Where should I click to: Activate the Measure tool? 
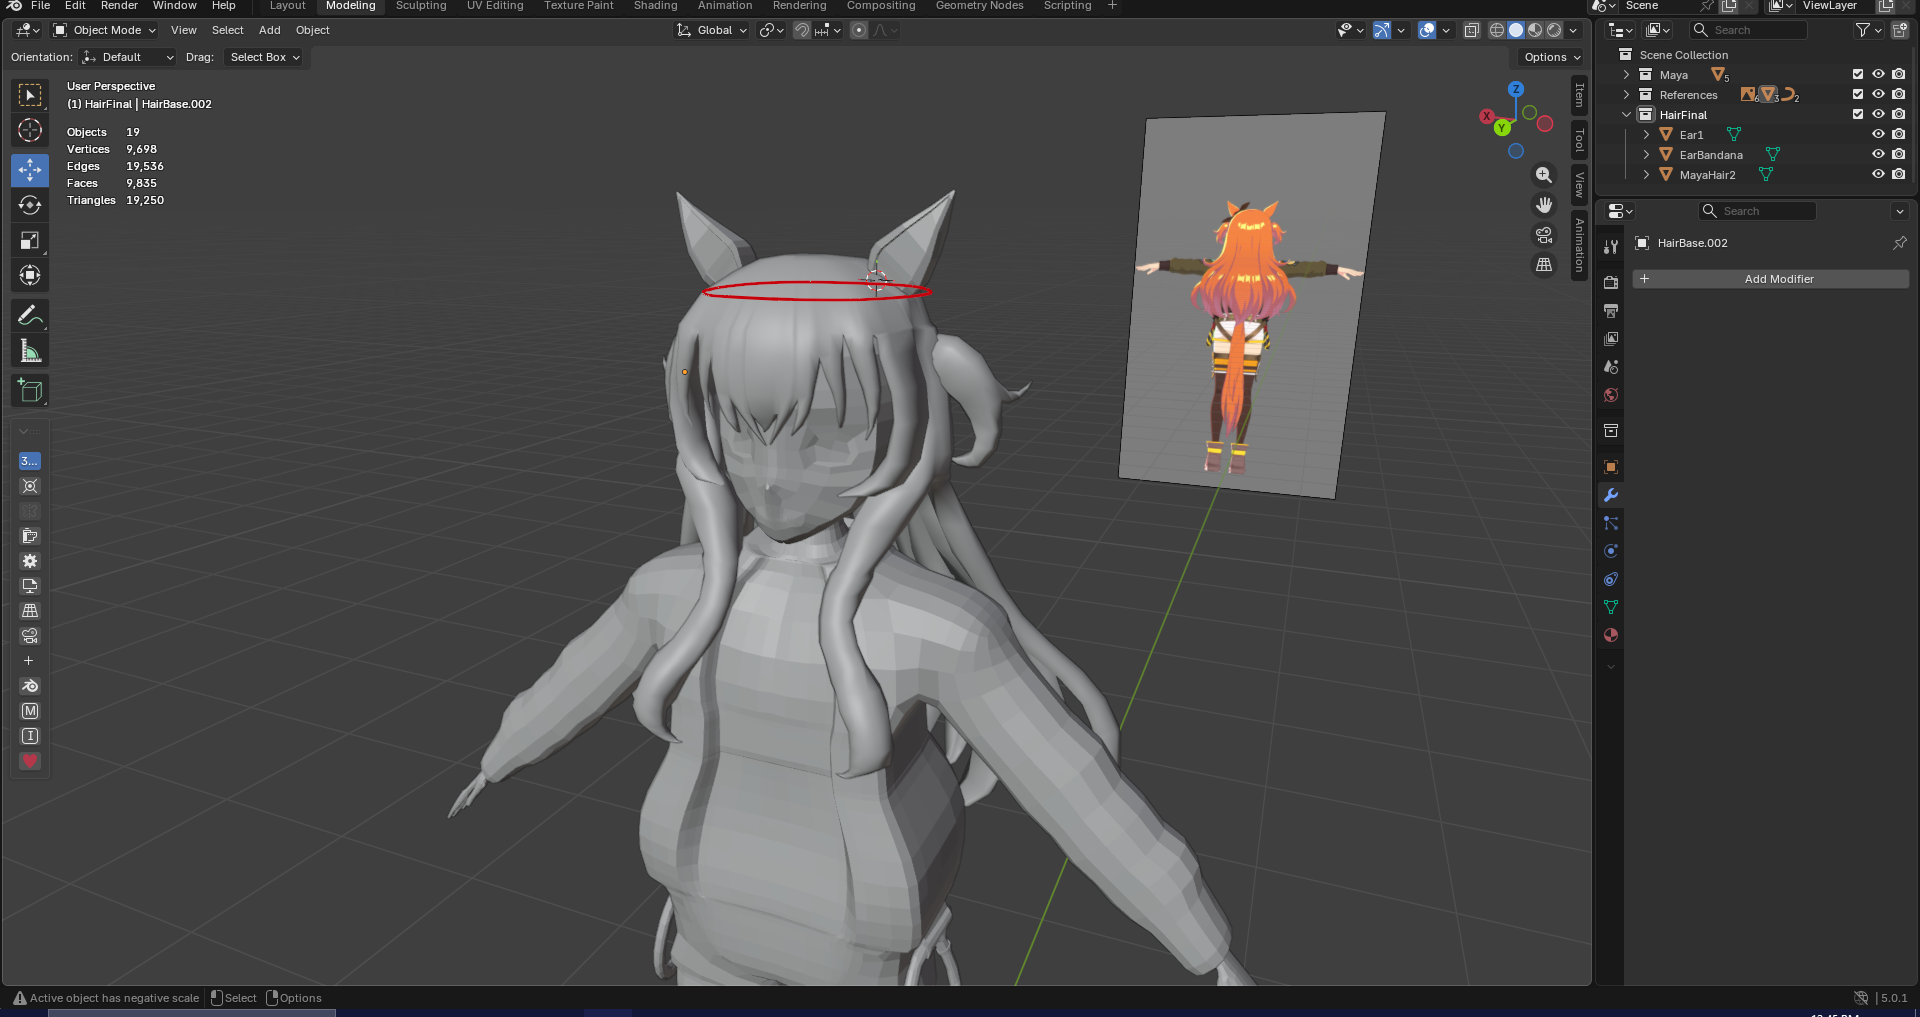coord(30,351)
